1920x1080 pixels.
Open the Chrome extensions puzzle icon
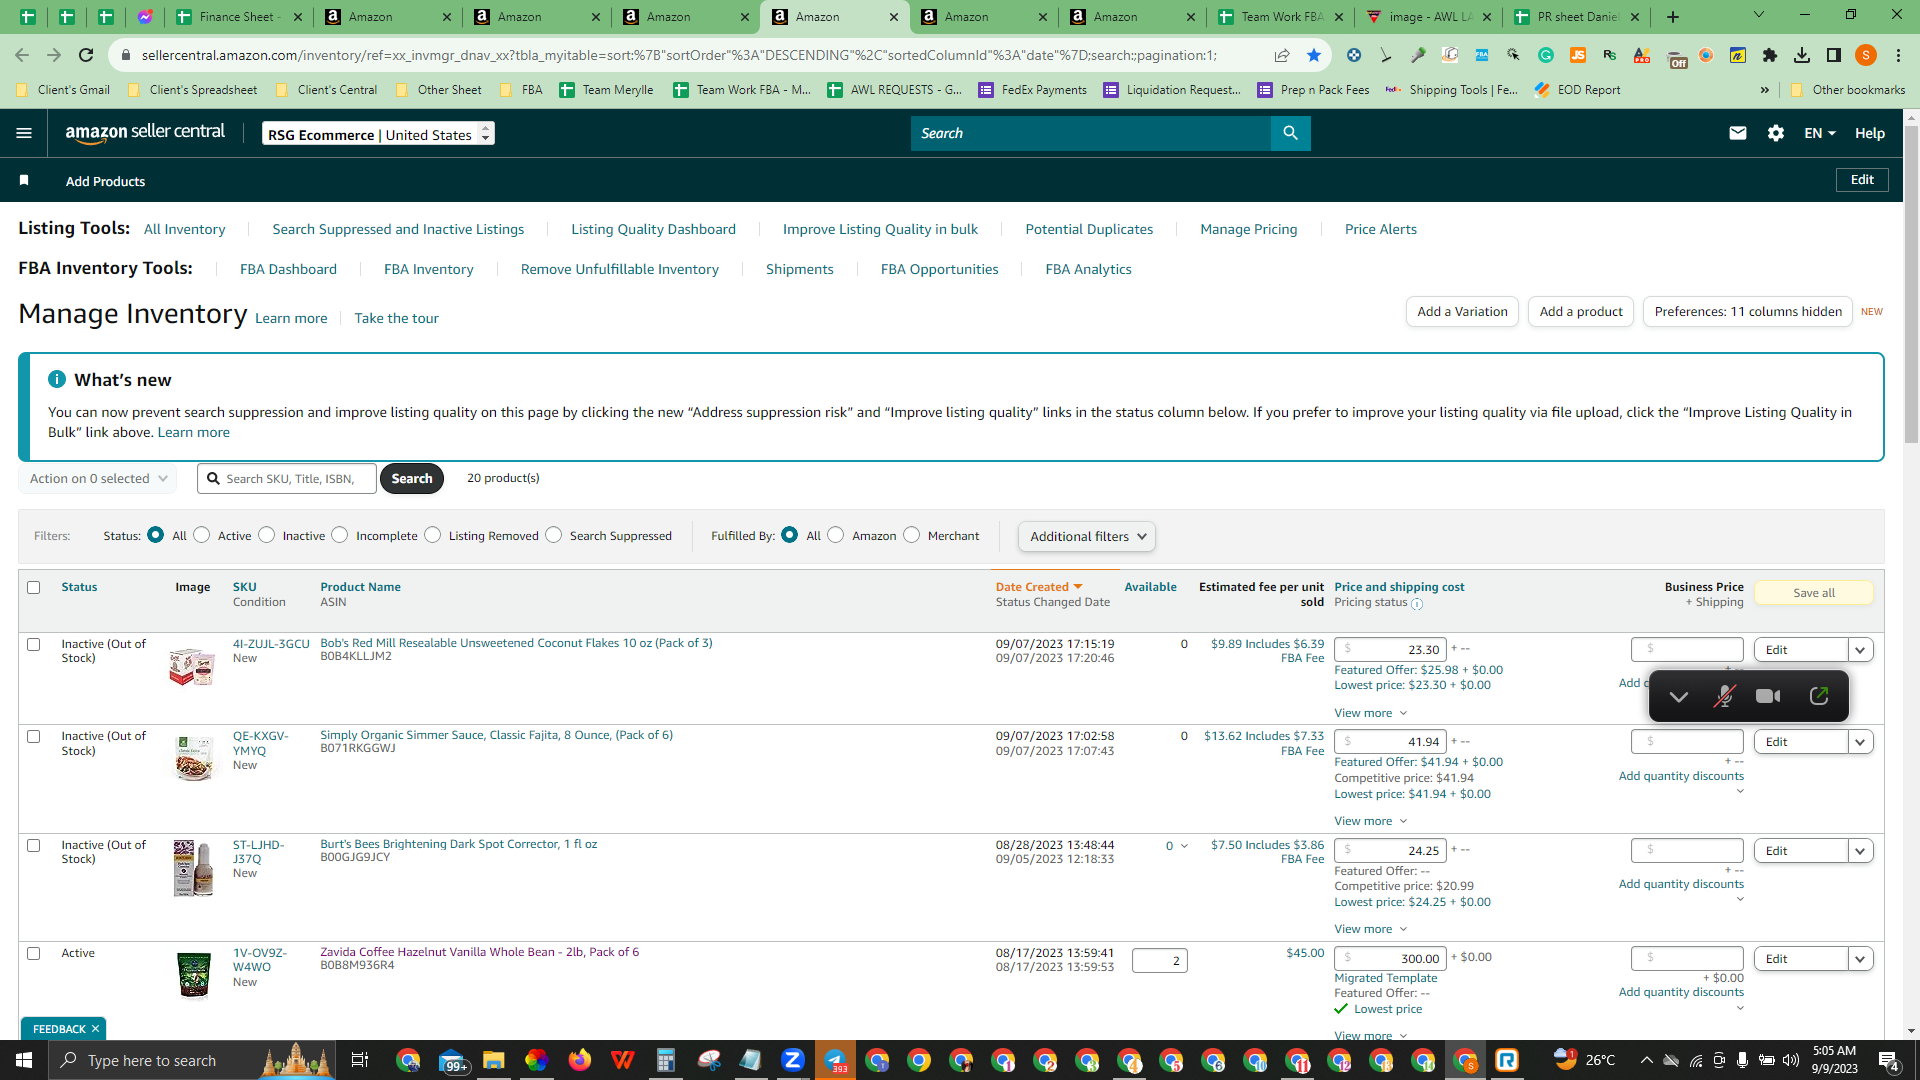pyautogui.click(x=1770, y=55)
